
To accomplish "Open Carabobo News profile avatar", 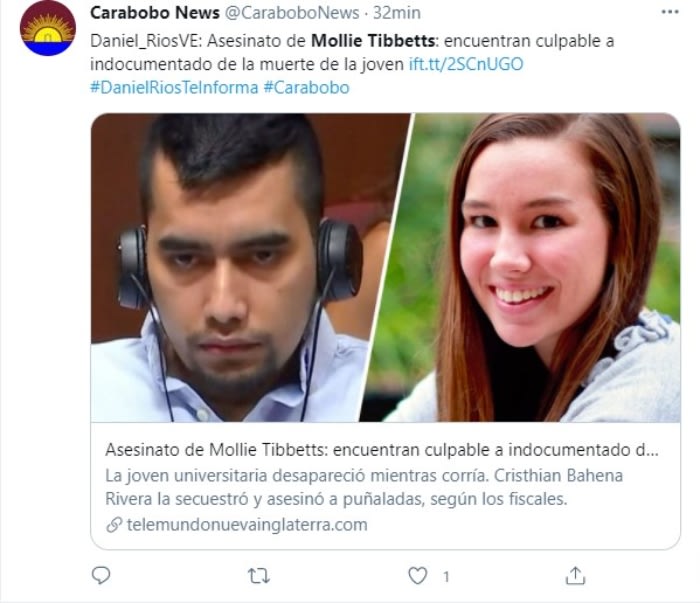I will tap(48, 29).
